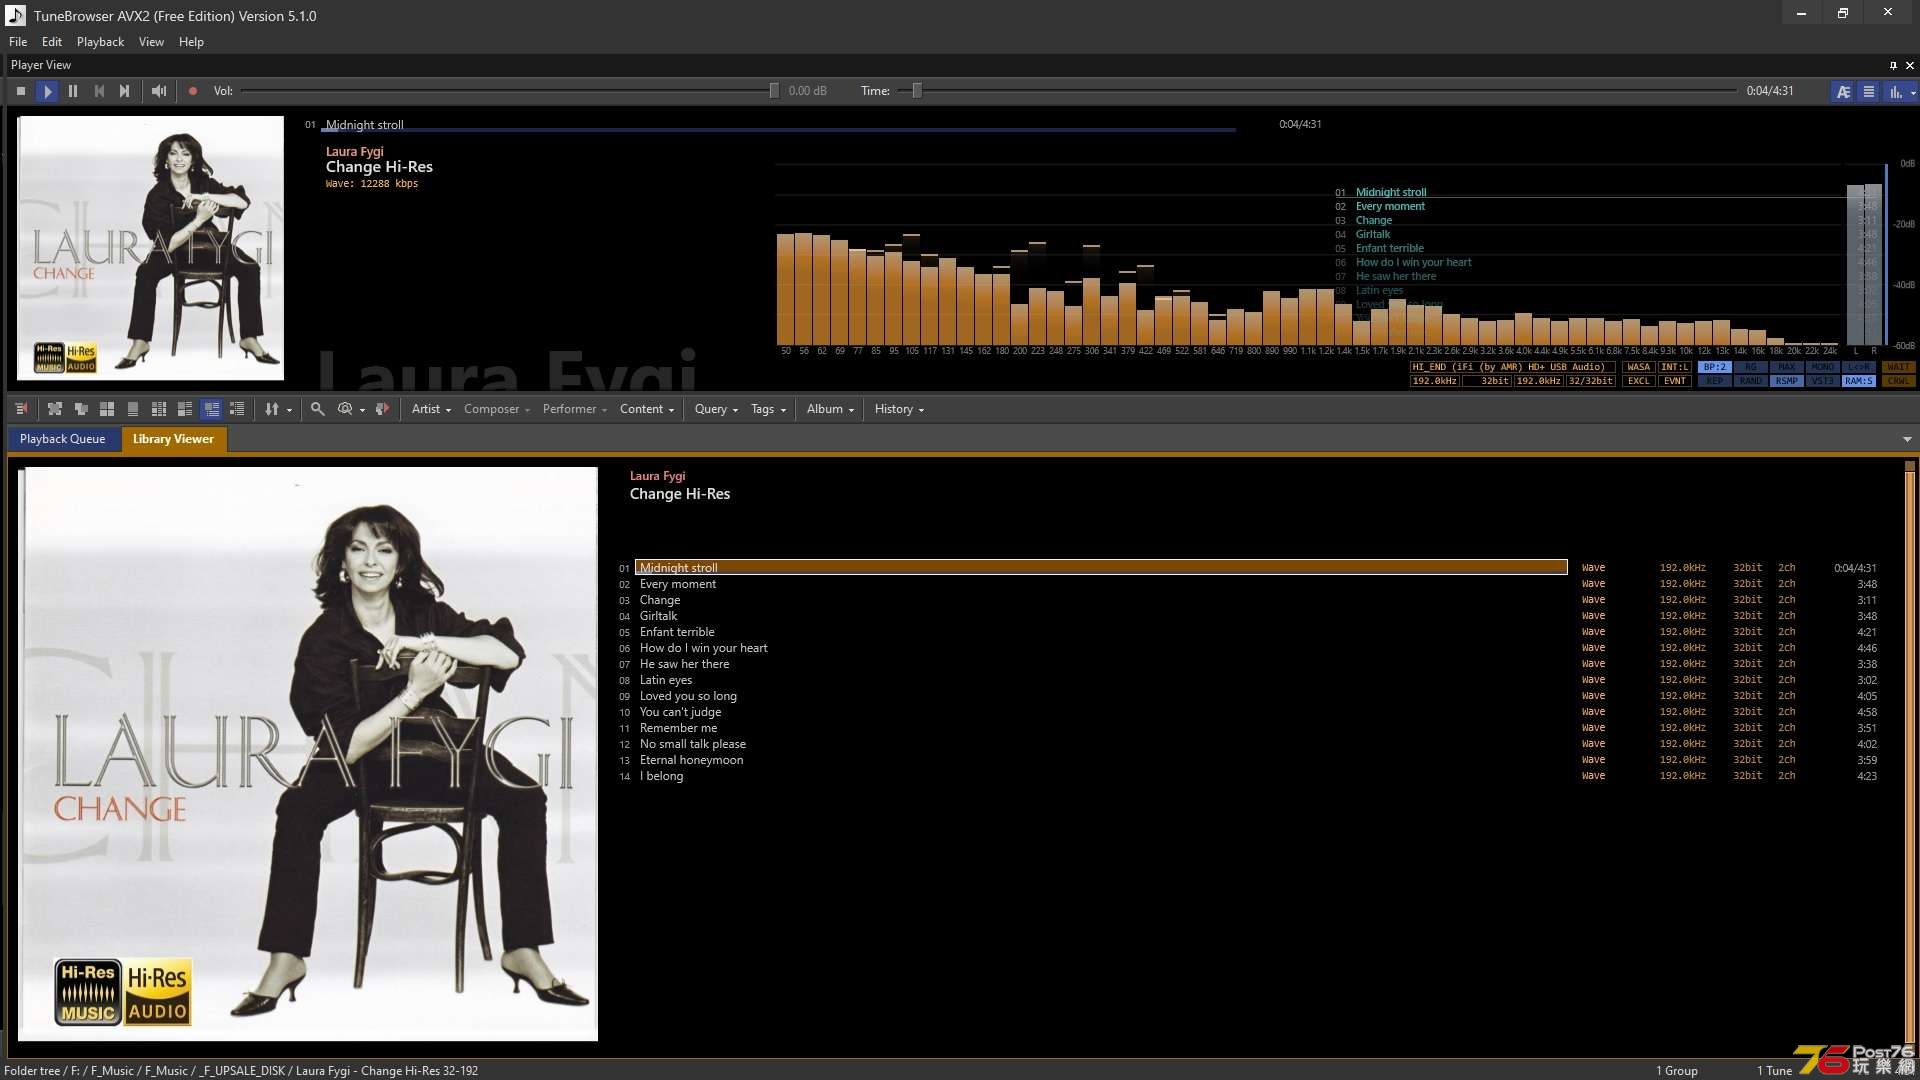Toggle the L<>R channel swap indicator

pyautogui.click(x=1859, y=367)
